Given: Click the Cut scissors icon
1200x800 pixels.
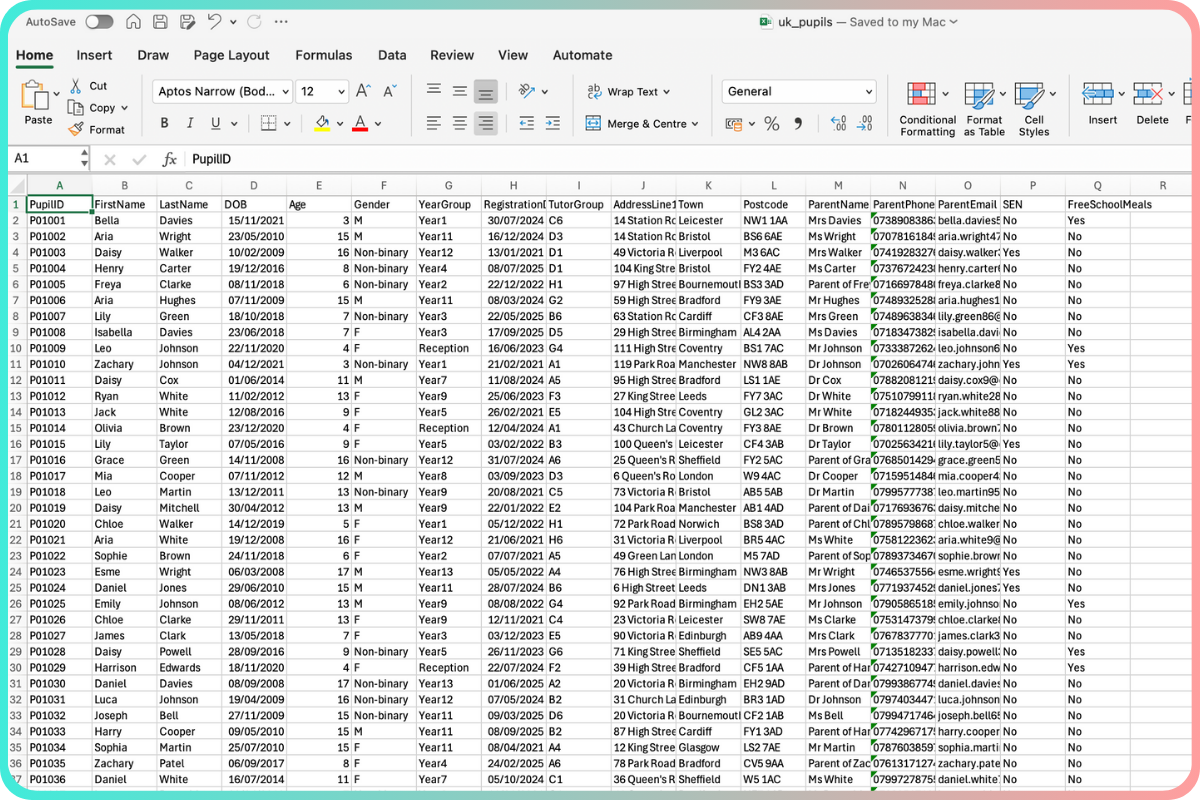Looking at the screenshot, I should [x=76, y=86].
